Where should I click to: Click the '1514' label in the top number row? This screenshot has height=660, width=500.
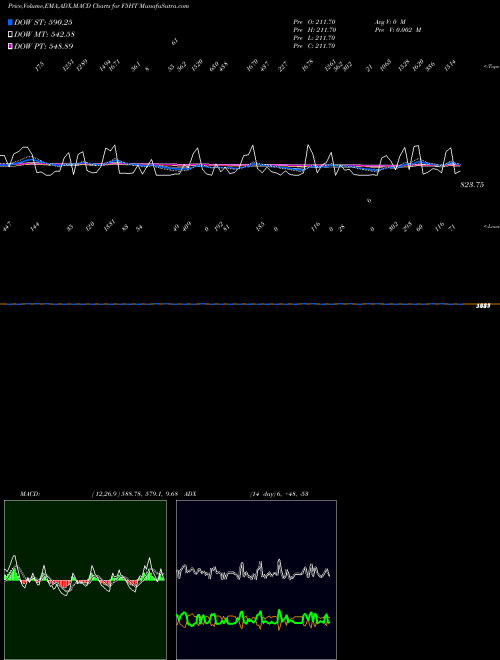[450, 65]
